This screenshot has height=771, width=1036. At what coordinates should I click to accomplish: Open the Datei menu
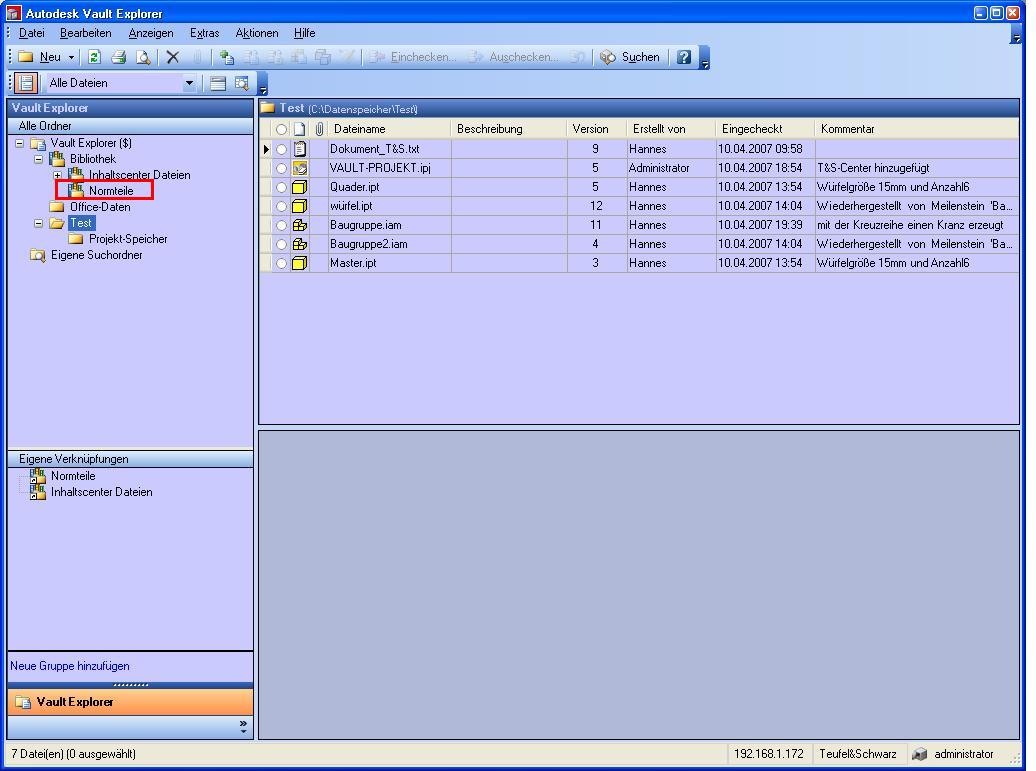tap(32, 33)
